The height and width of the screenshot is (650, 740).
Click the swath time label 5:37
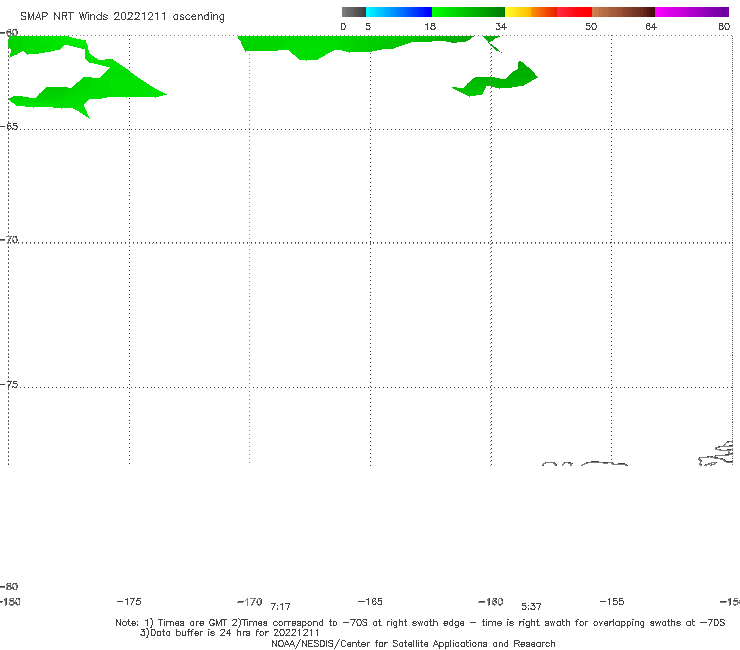click(531, 607)
